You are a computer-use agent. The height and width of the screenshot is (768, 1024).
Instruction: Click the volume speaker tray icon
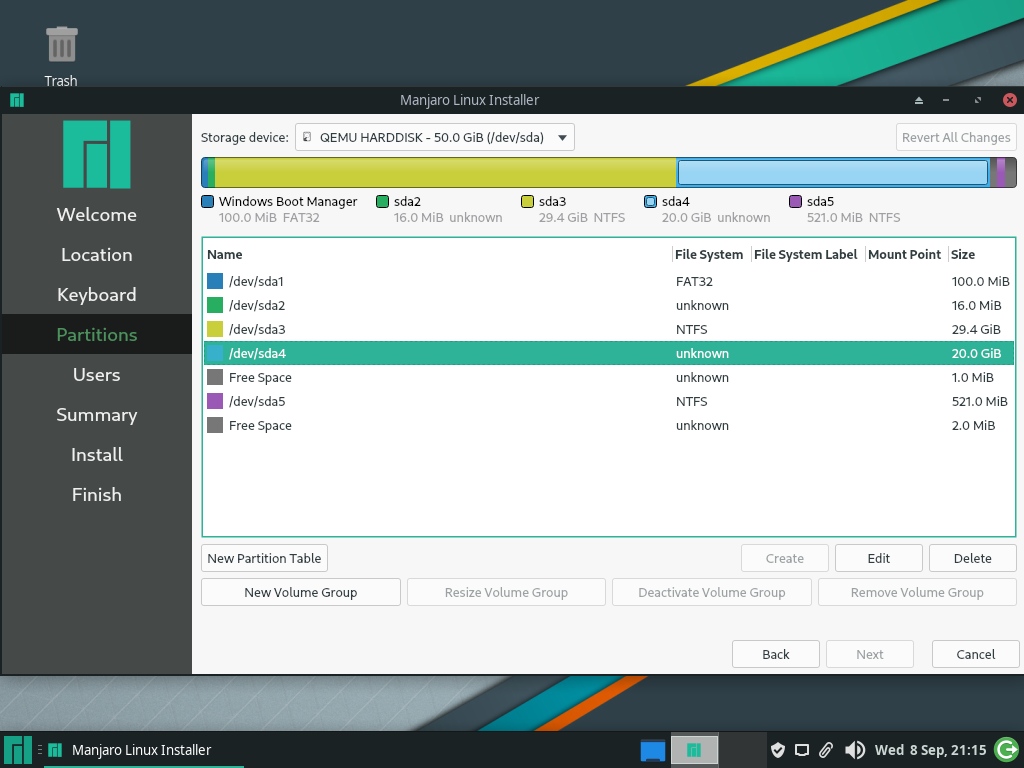pos(854,750)
